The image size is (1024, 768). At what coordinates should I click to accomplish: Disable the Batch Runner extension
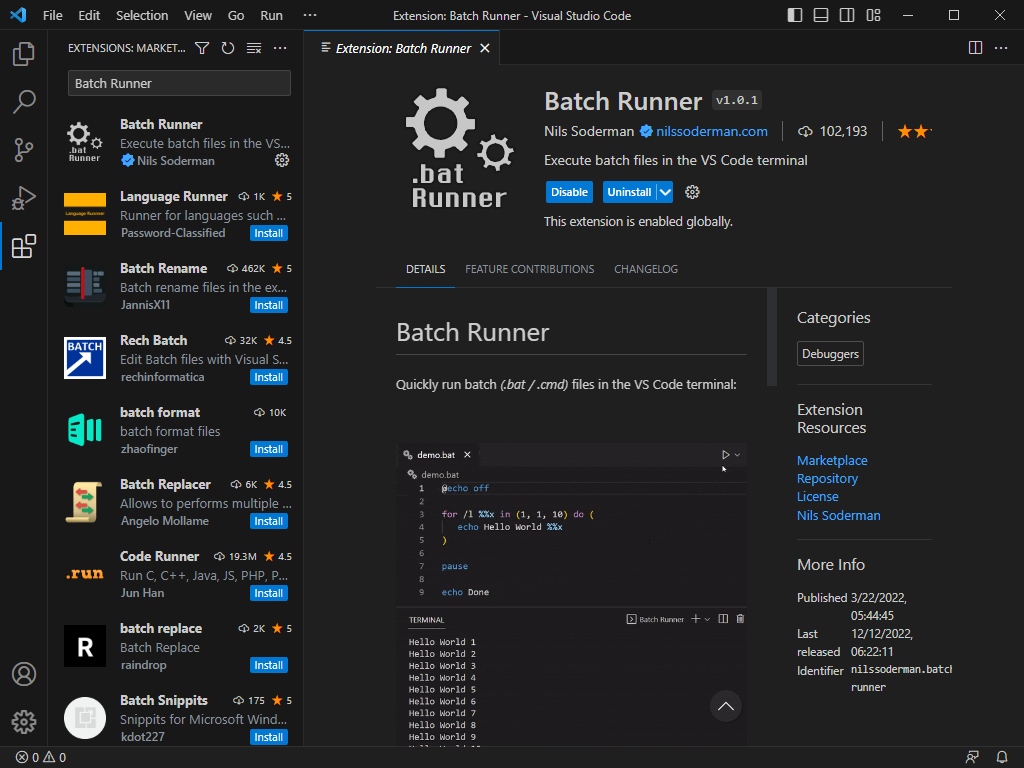point(569,192)
